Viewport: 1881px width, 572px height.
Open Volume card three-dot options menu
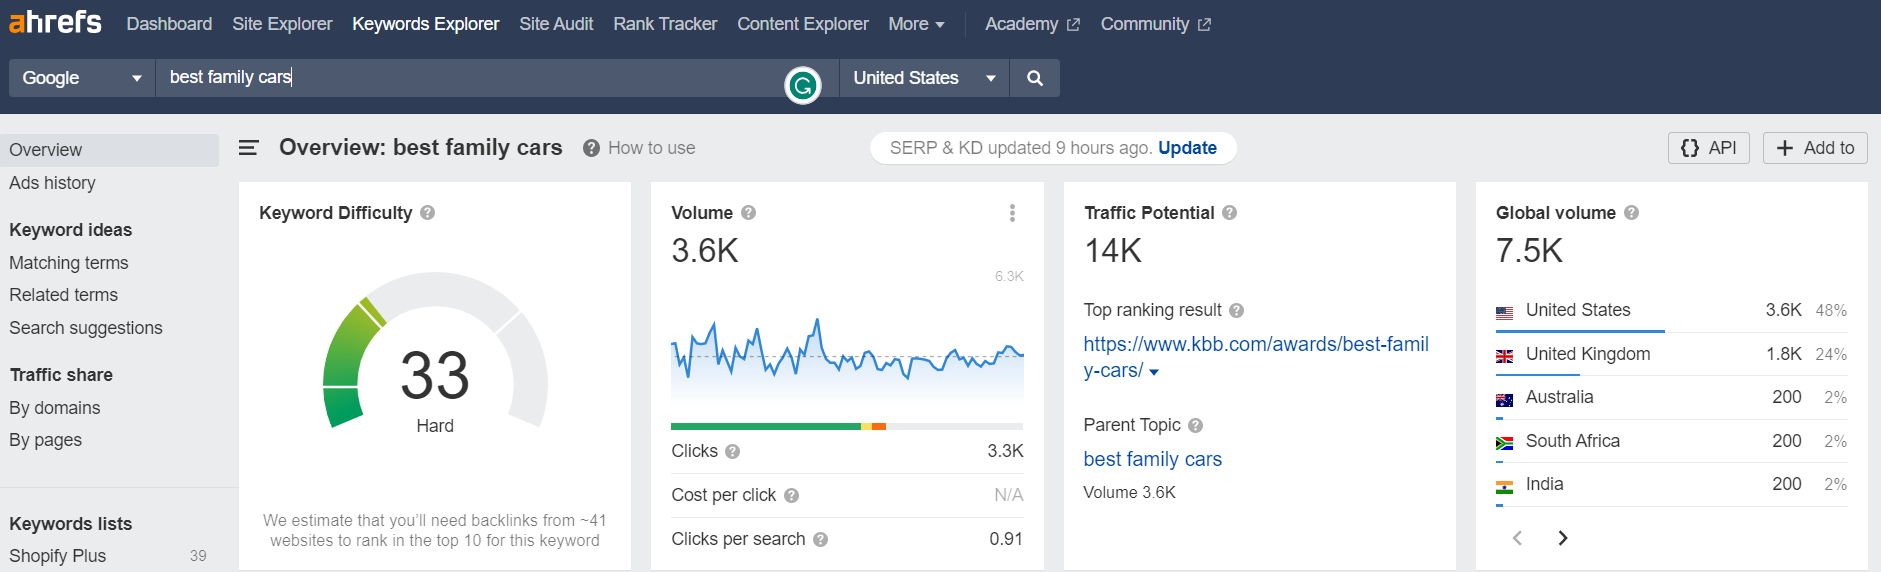click(x=1012, y=213)
